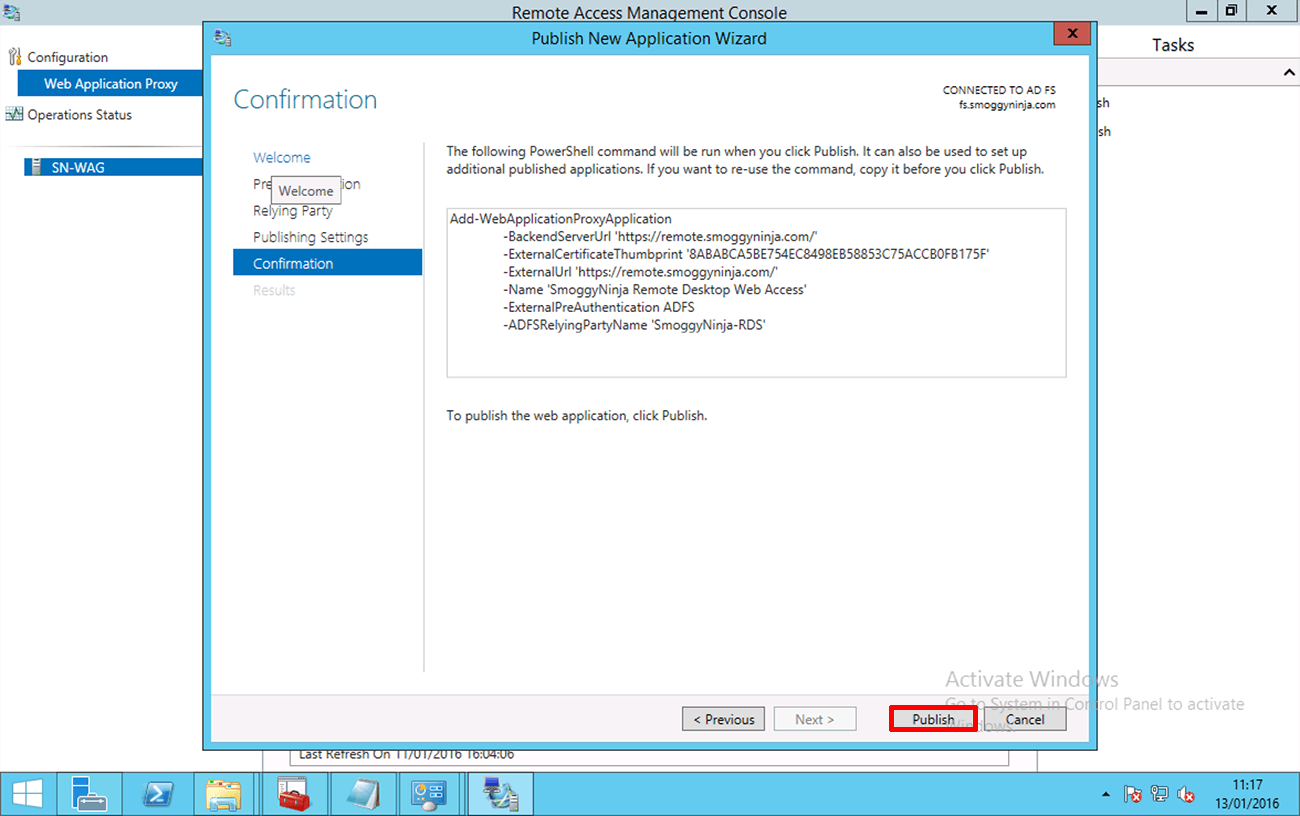Go to the Welcome wizard step
Image resolution: width=1300 pixels, height=816 pixels.
coord(281,157)
